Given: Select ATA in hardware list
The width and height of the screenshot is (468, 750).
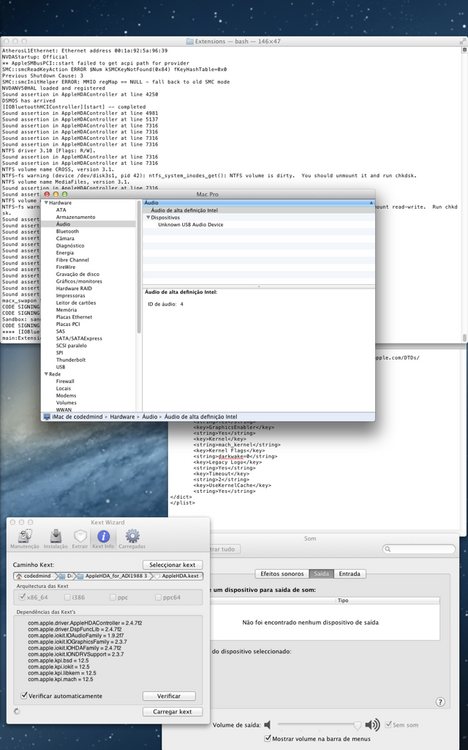Looking at the screenshot, I should tap(61, 210).
